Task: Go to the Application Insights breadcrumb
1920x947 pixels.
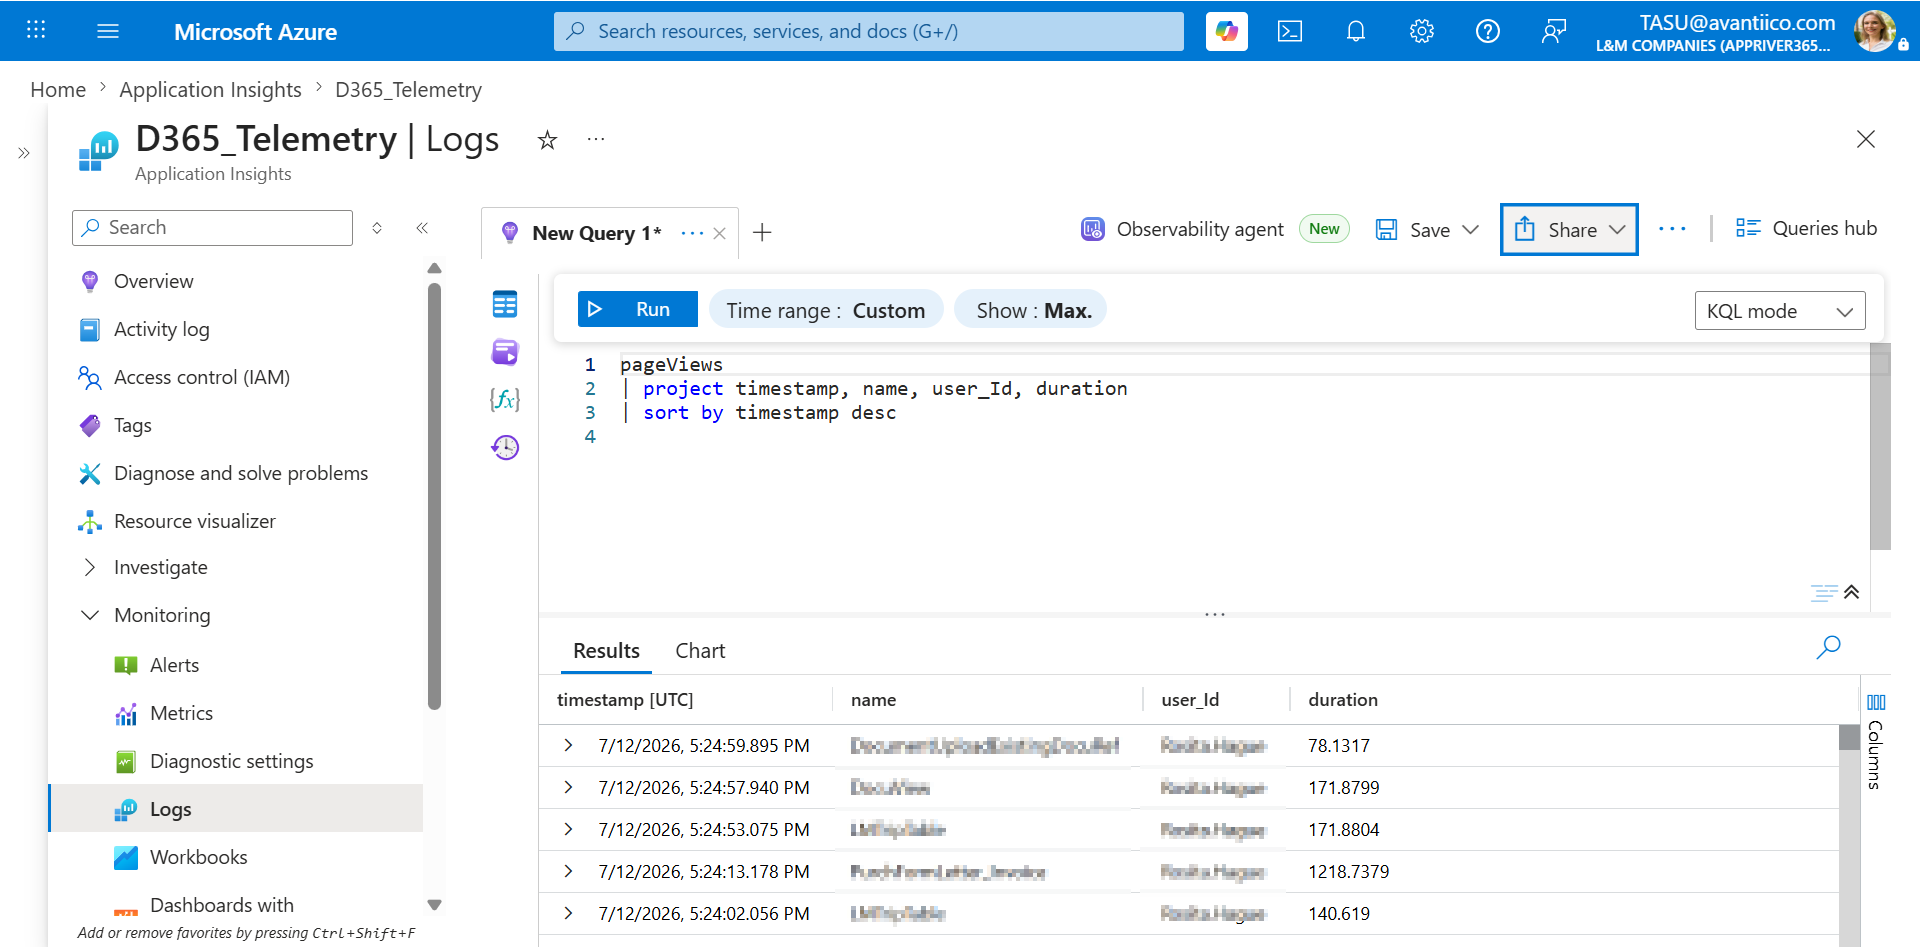Action: point(210,90)
